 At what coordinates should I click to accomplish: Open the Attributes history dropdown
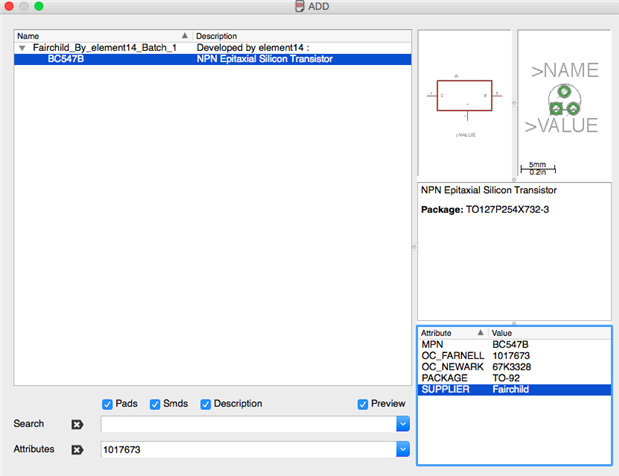(x=403, y=449)
